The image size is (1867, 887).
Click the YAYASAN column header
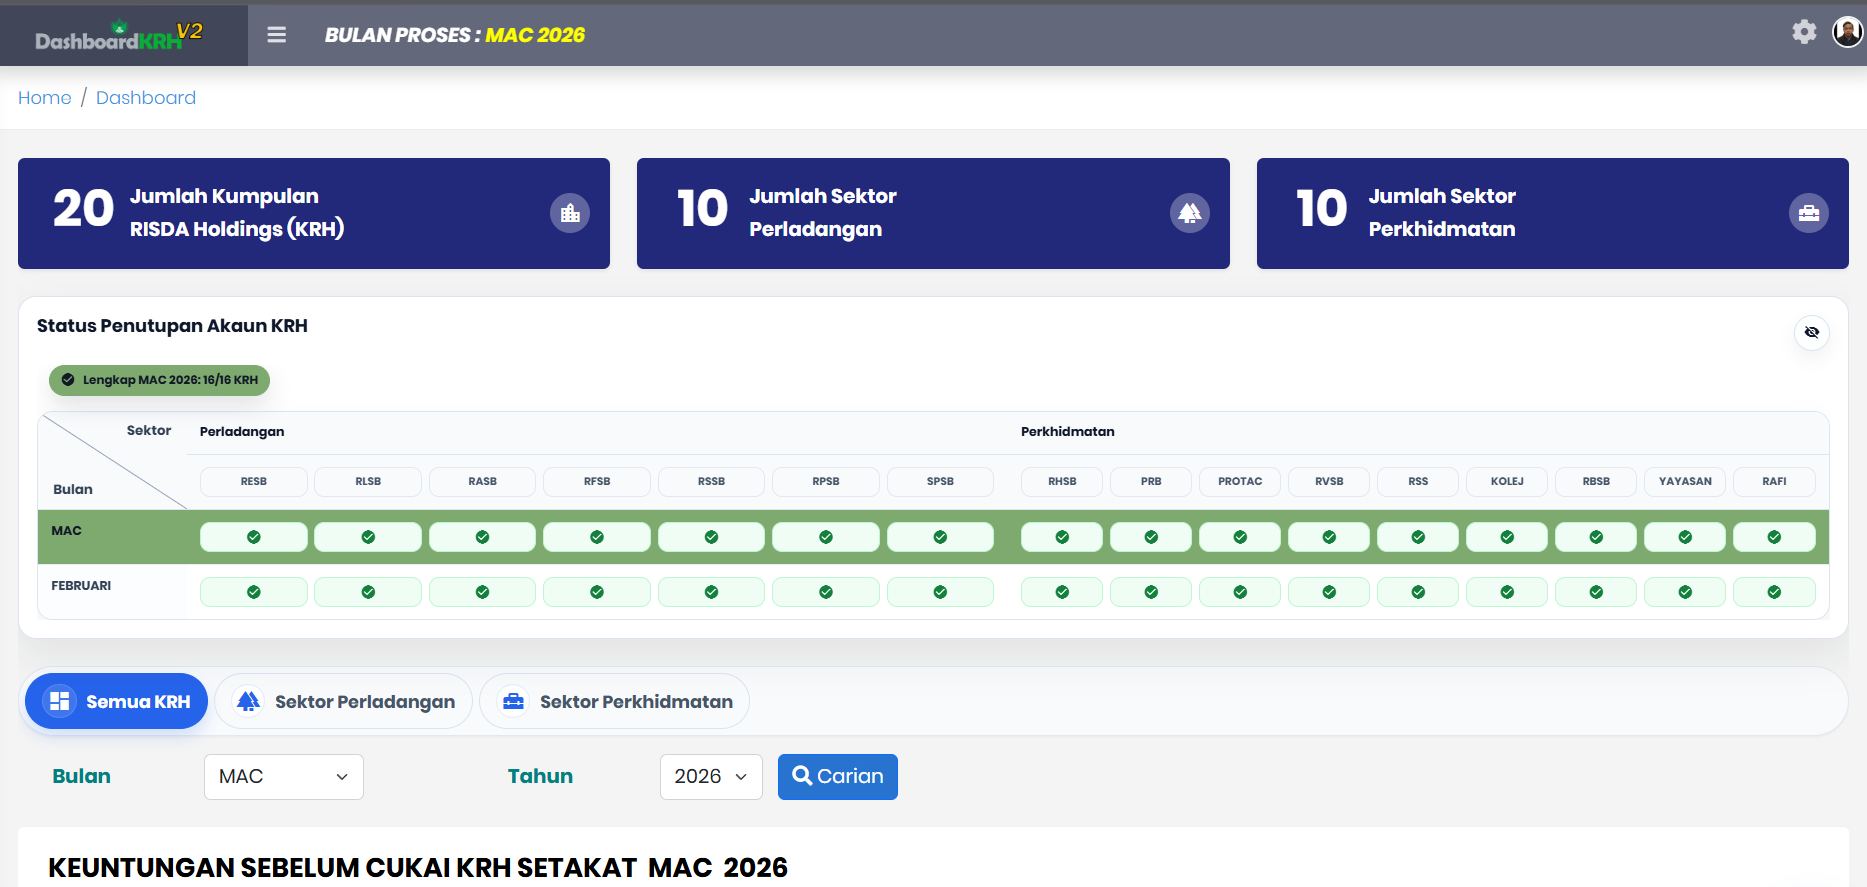1685,481
